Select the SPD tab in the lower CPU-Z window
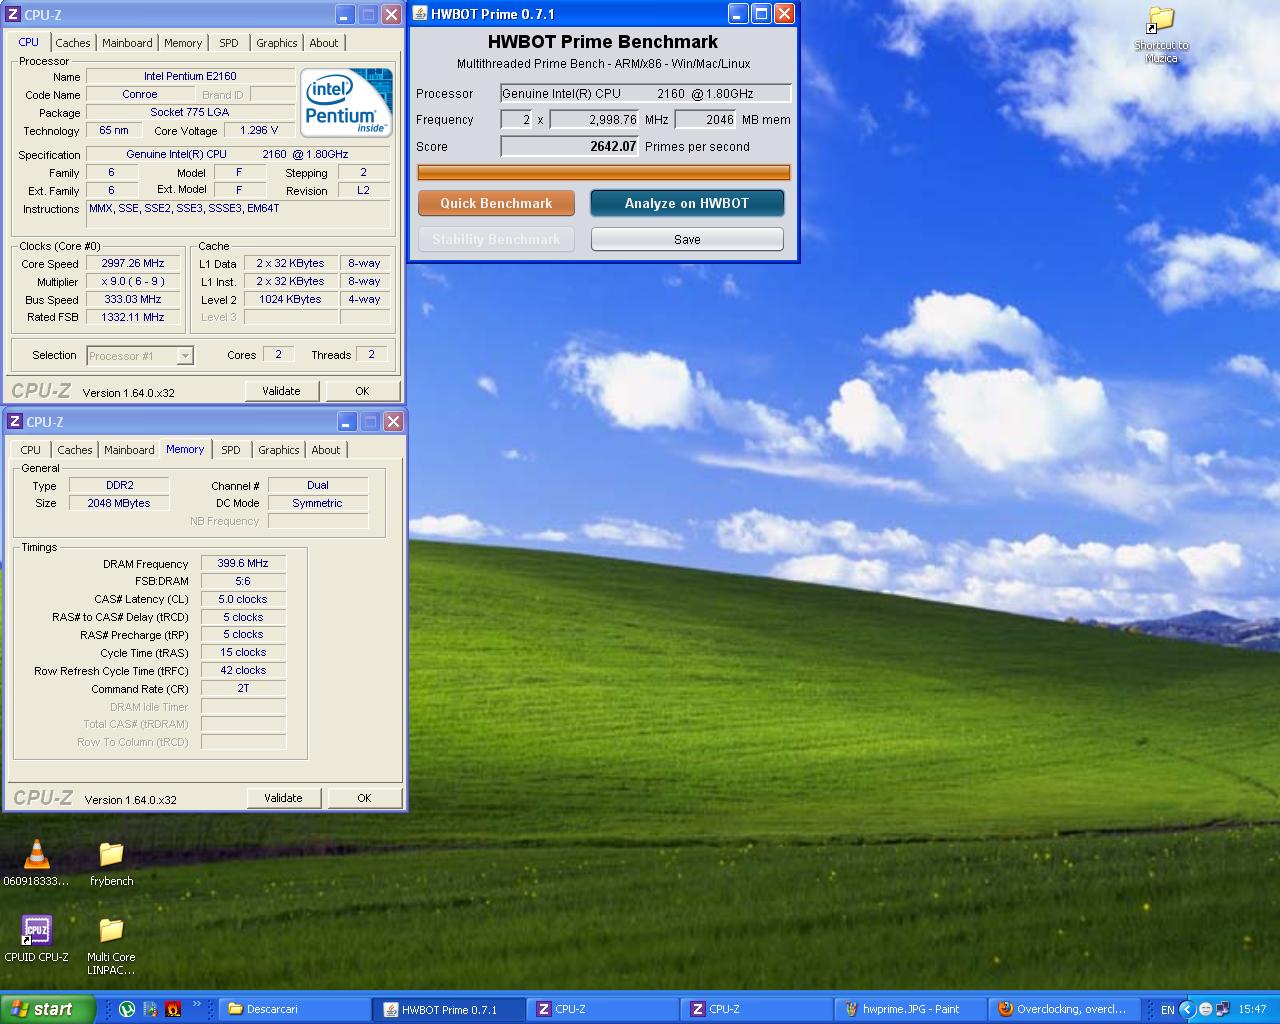The image size is (1280, 1024). [231, 450]
